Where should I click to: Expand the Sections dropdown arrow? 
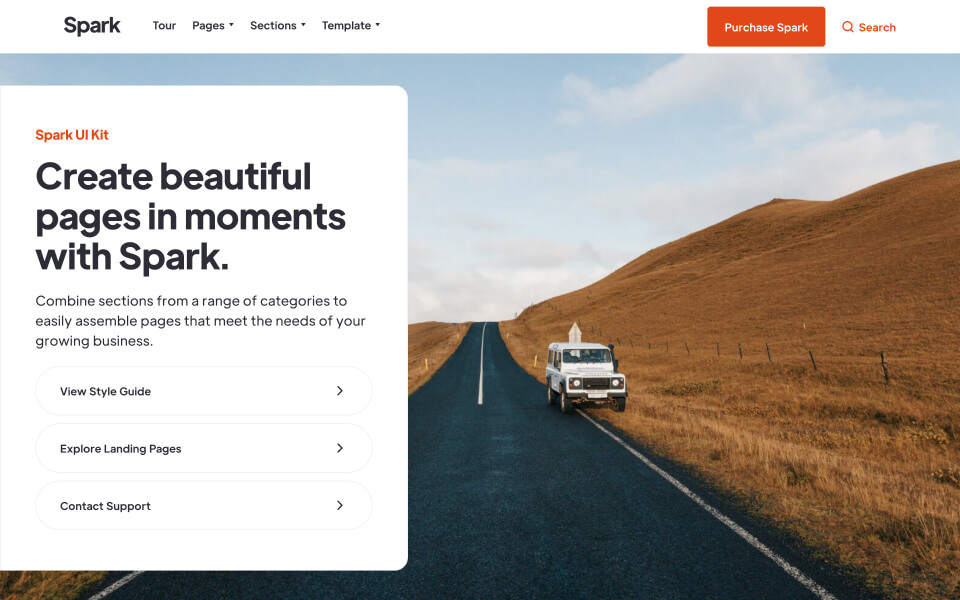point(303,25)
